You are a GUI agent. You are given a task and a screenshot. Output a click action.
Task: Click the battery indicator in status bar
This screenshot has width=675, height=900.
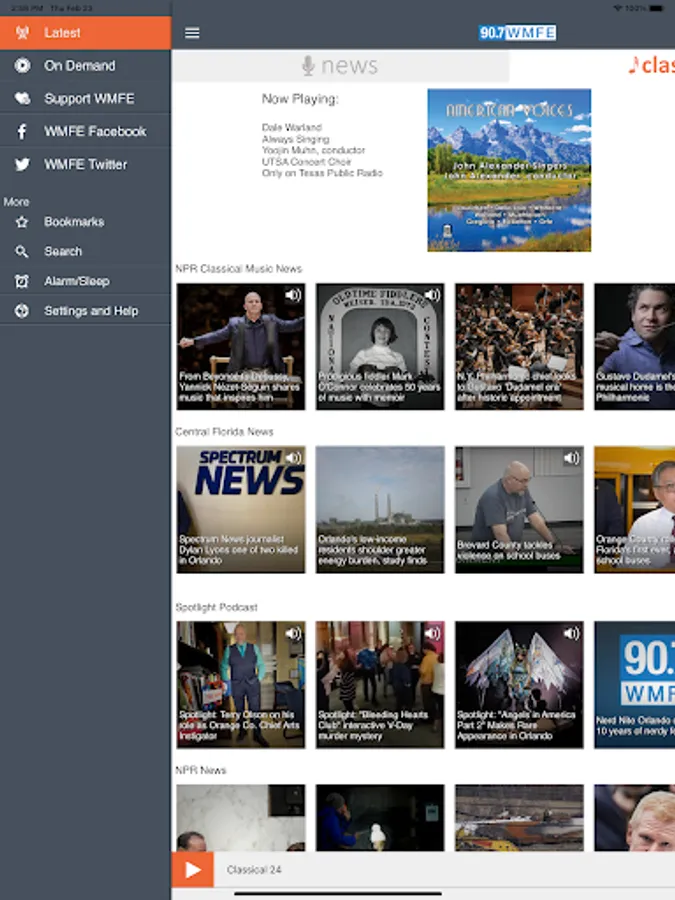[x=657, y=8]
